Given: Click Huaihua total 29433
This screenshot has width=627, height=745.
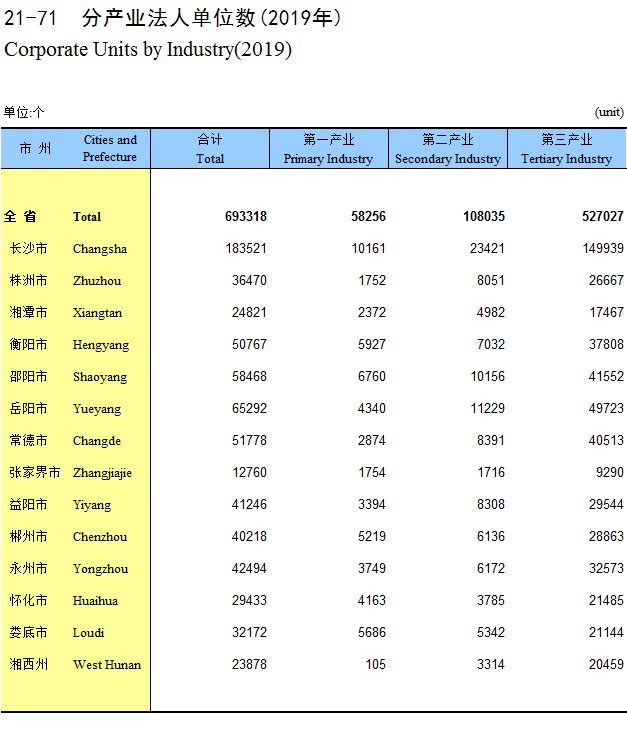Looking at the screenshot, I should (x=249, y=601).
